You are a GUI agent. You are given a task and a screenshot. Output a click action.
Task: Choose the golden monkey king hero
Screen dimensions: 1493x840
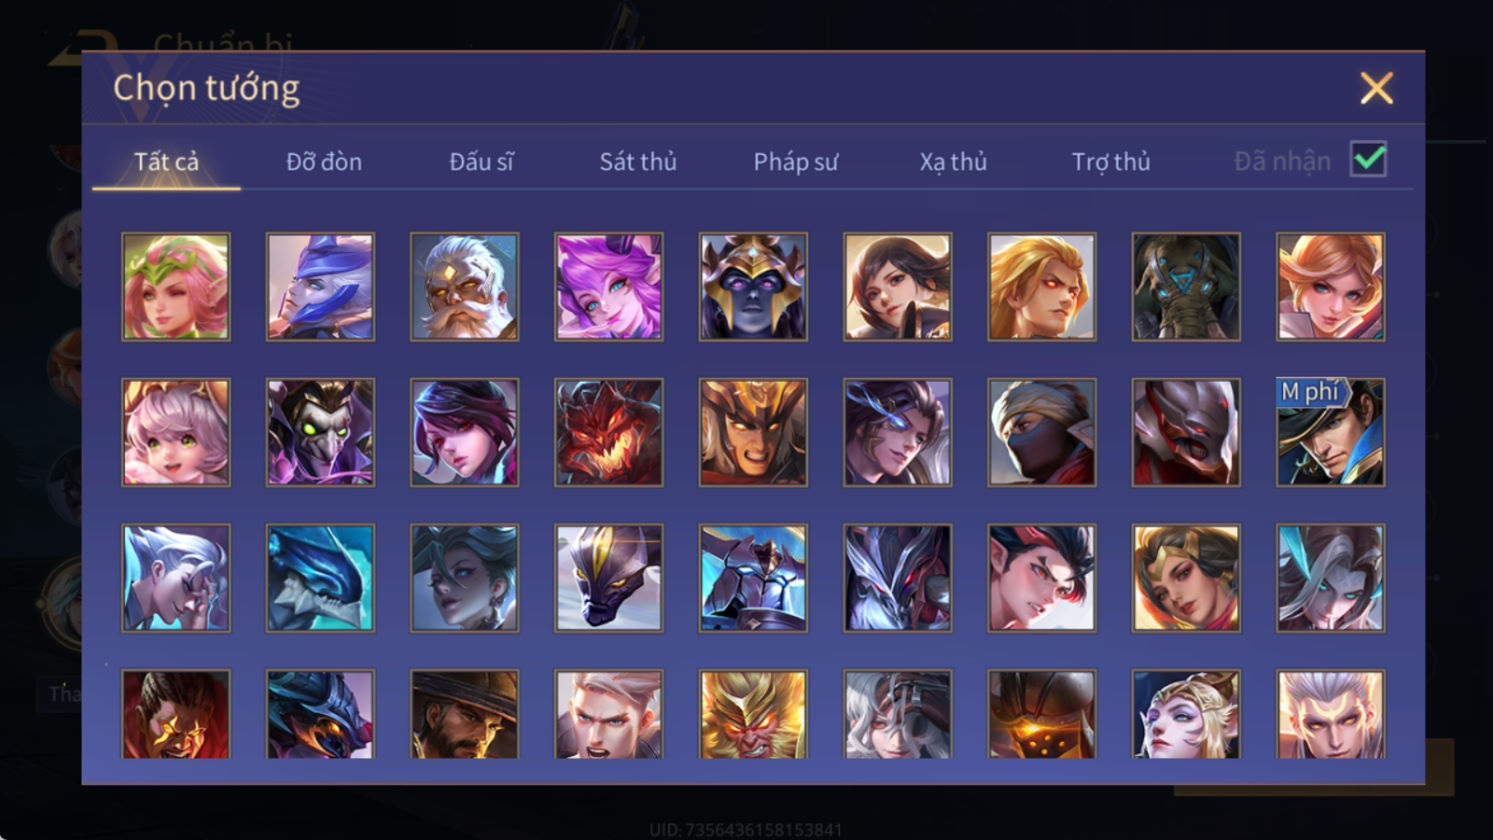[753, 714]
